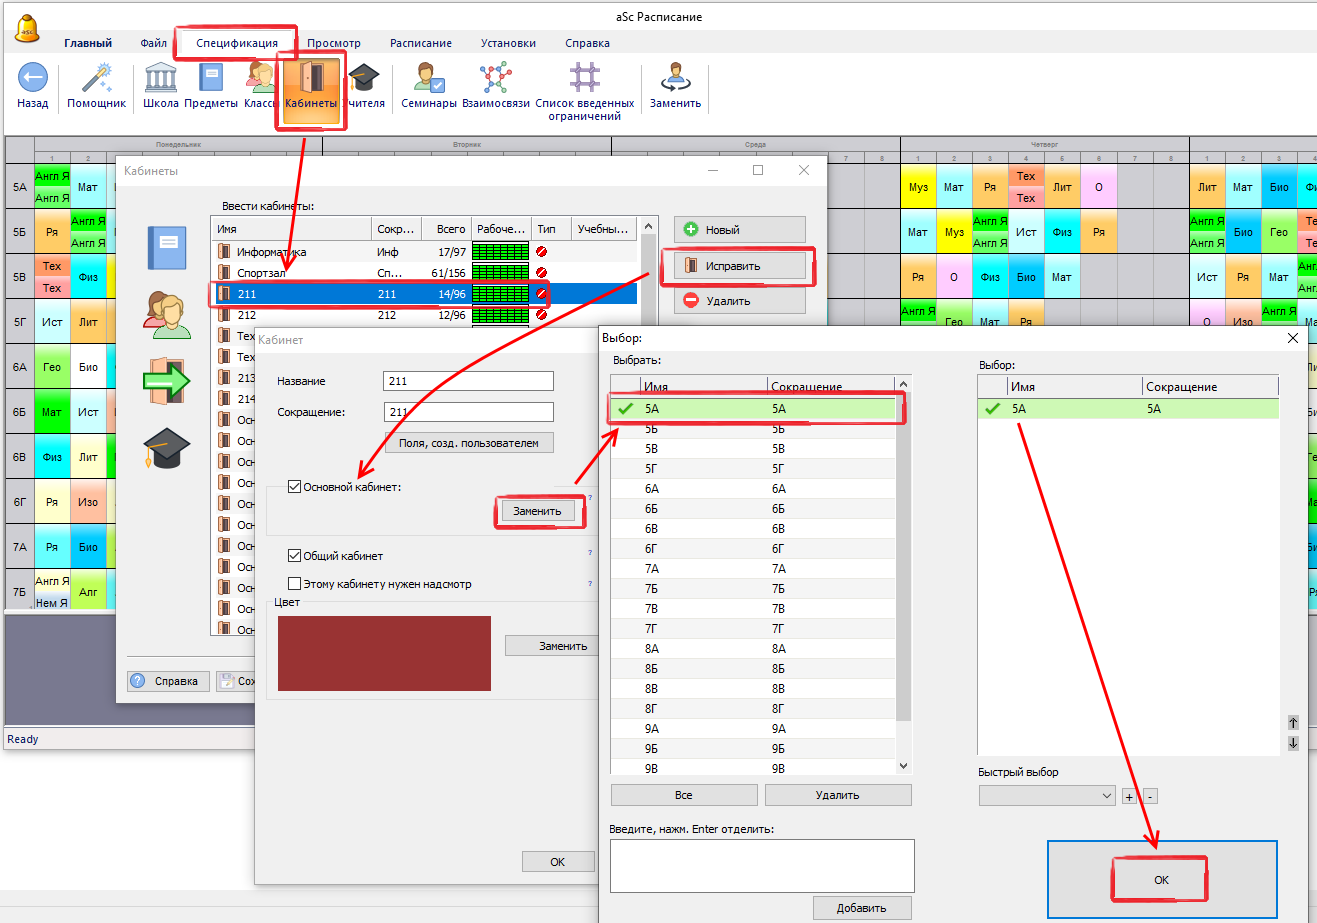Viewport: 1317px width, 923px height.
Task: Open the Просмотр tab
Action: pos(334,43)
